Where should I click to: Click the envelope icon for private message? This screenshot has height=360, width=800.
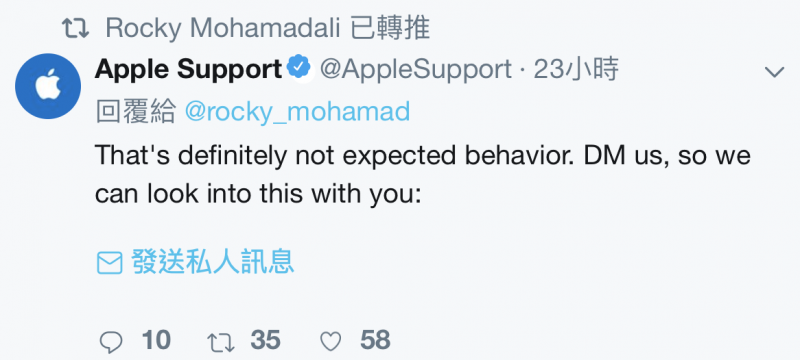click(x=109, y=263)
